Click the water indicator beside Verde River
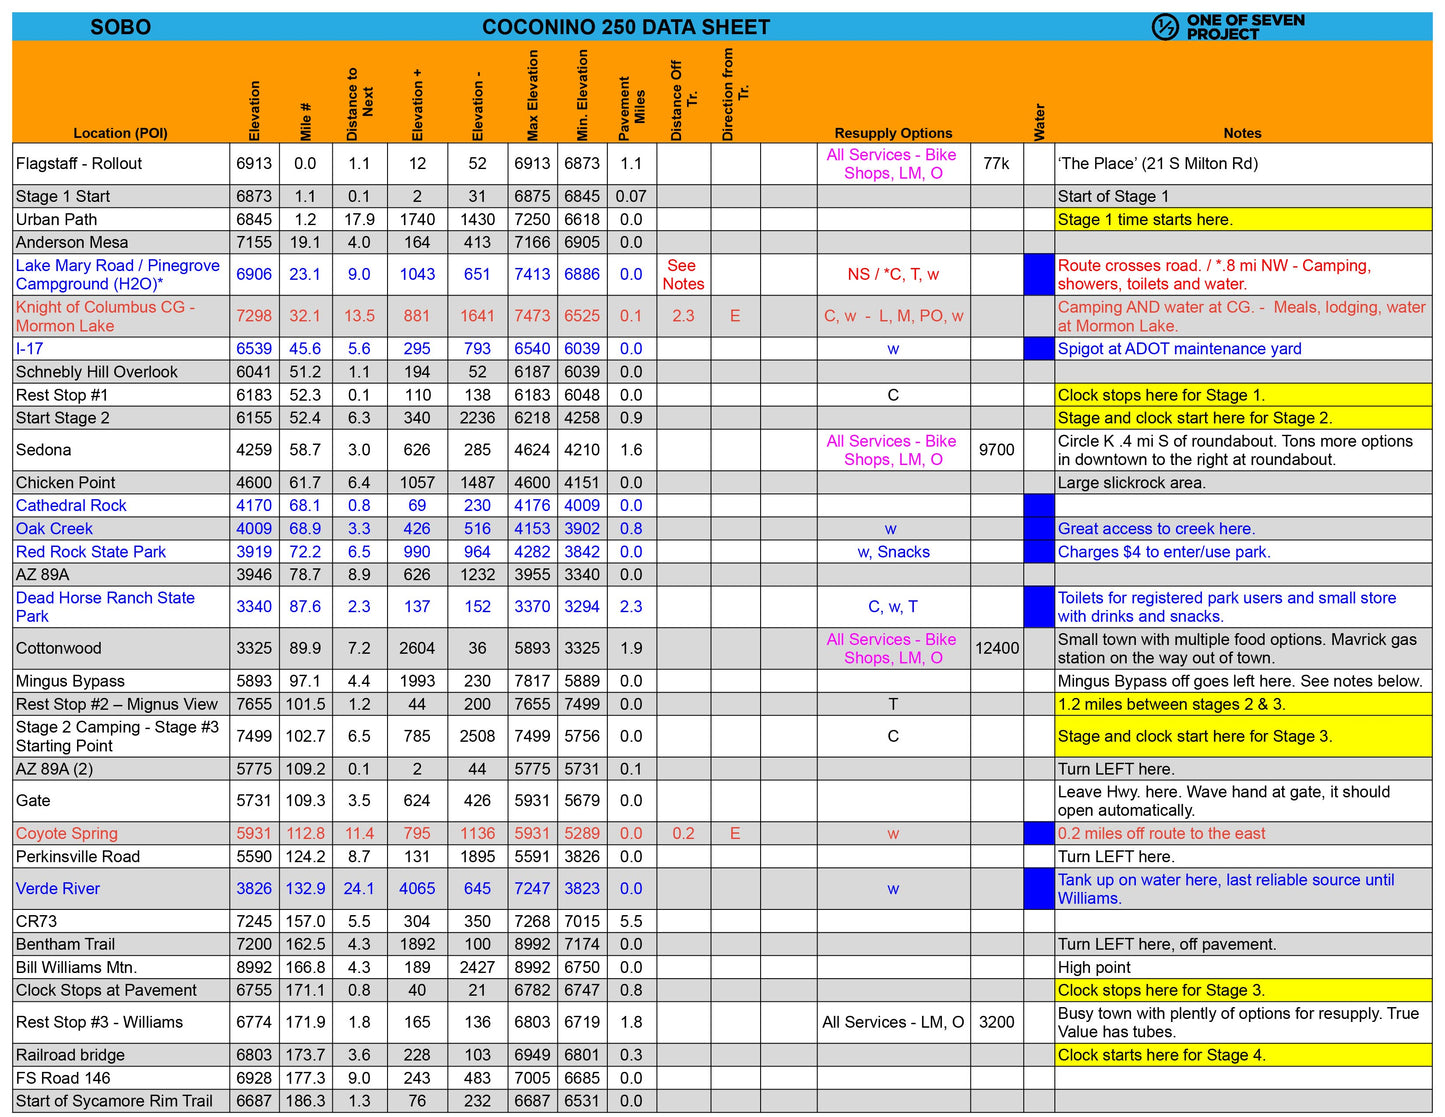 pyautogui.click(x=1039, y=888)
